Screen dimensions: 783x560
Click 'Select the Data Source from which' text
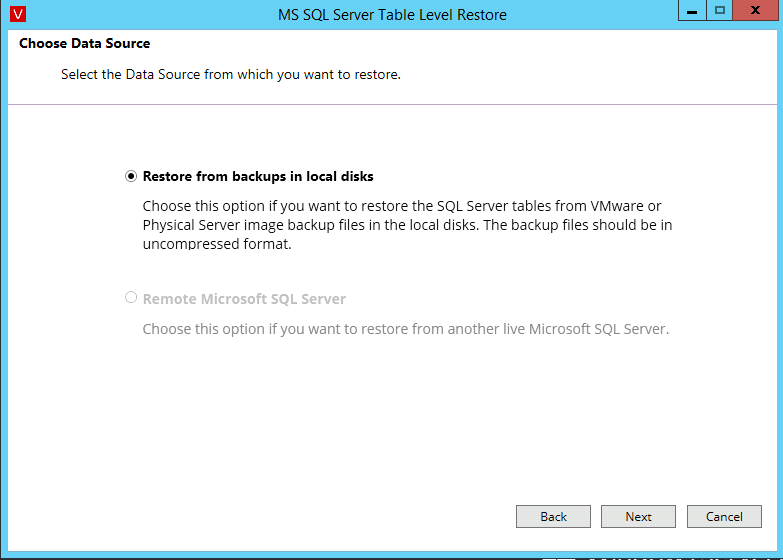click(x=168, y=74)
